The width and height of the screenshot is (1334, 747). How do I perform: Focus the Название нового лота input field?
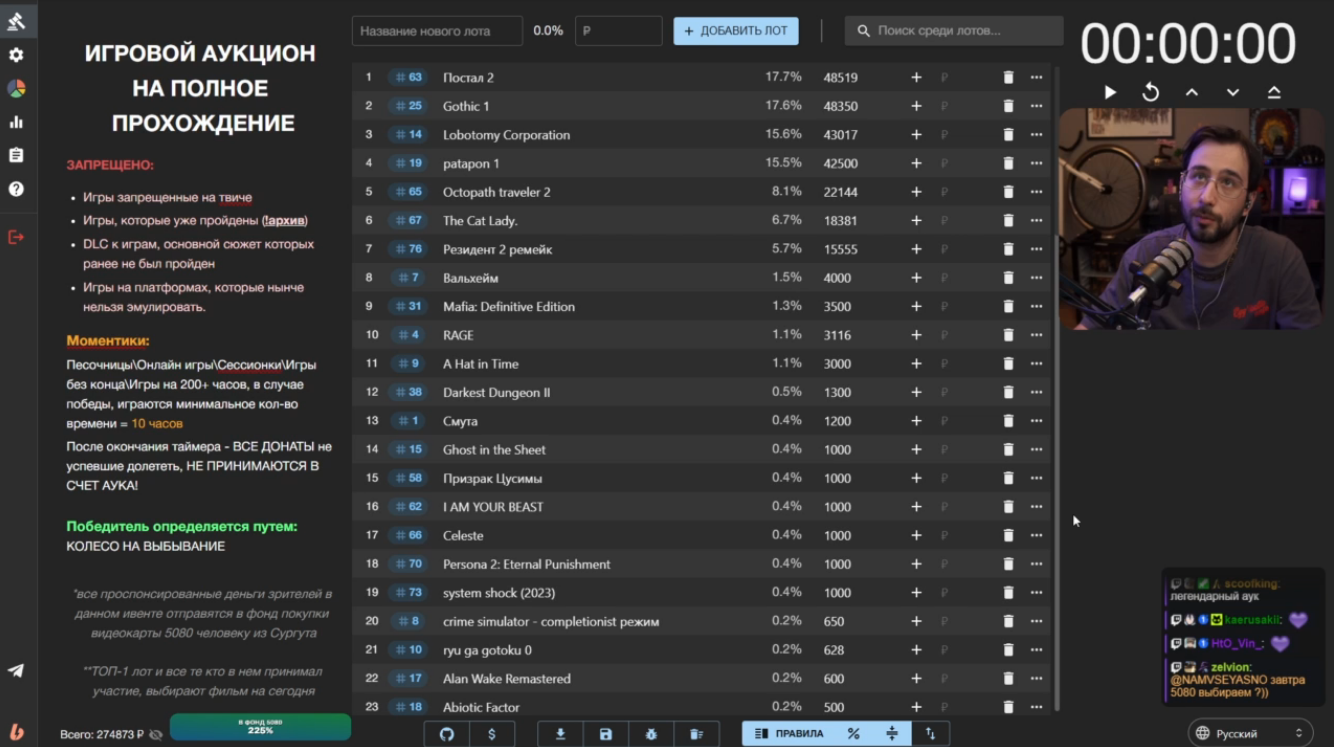437,31
